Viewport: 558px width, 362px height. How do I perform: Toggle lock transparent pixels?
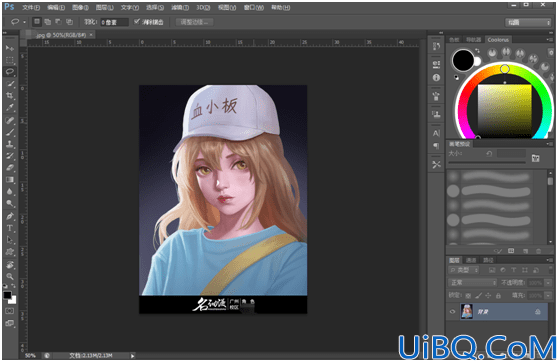click(468, 295)
